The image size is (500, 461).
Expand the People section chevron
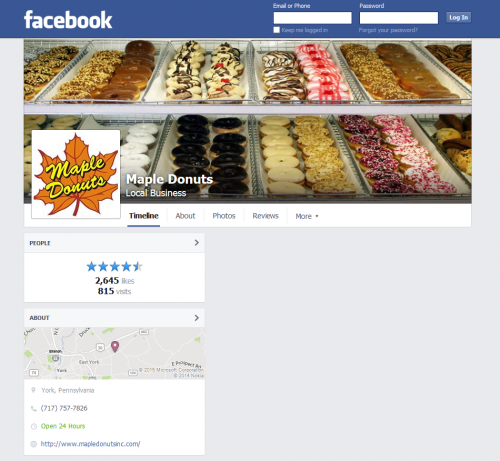click(x=197, y=243)
